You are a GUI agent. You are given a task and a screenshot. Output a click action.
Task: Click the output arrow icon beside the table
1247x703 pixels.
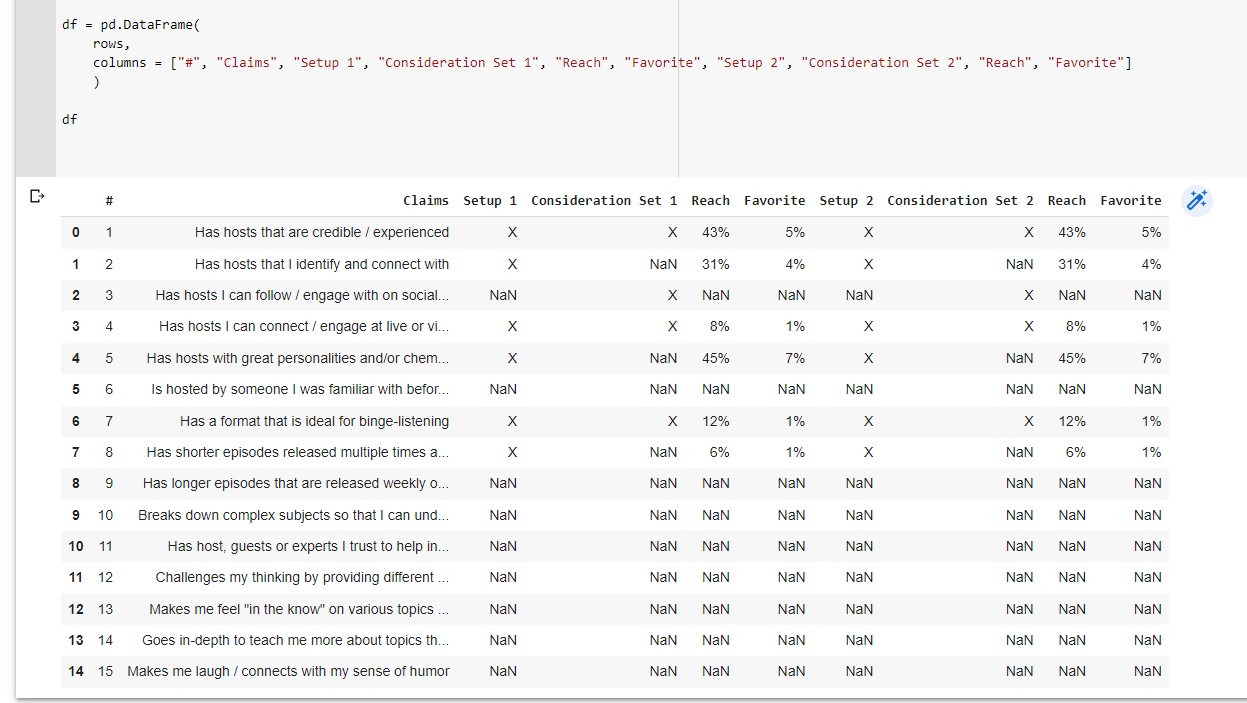tap(37, 197)
